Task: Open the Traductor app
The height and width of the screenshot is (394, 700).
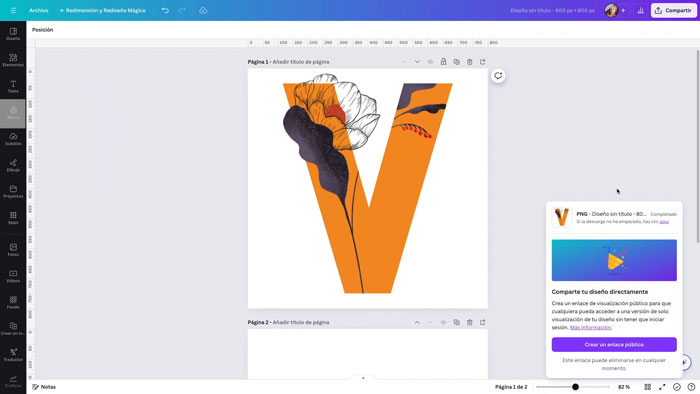Action: (x=13, y=355)
